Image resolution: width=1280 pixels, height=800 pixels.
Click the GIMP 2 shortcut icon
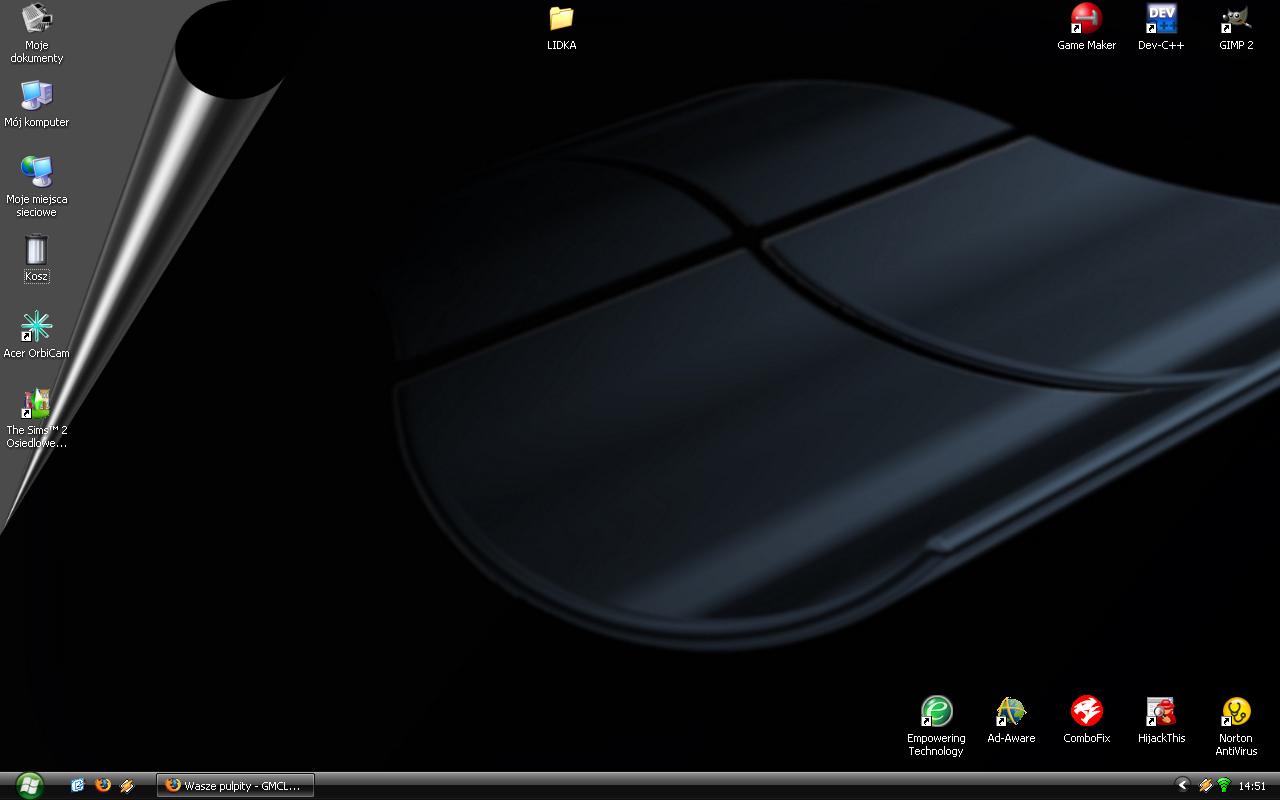click(x=1236, y=19)
